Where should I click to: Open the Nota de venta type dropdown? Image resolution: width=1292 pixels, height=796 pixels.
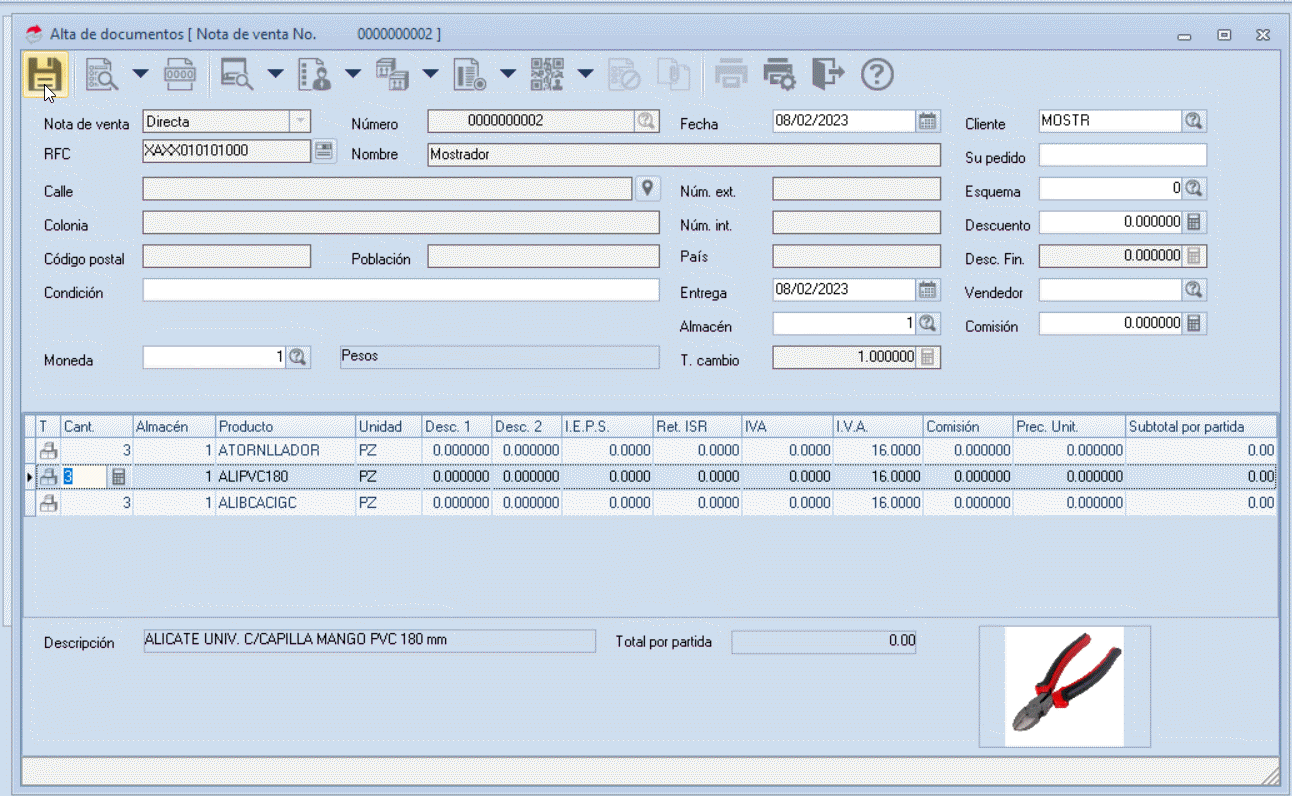300,121
